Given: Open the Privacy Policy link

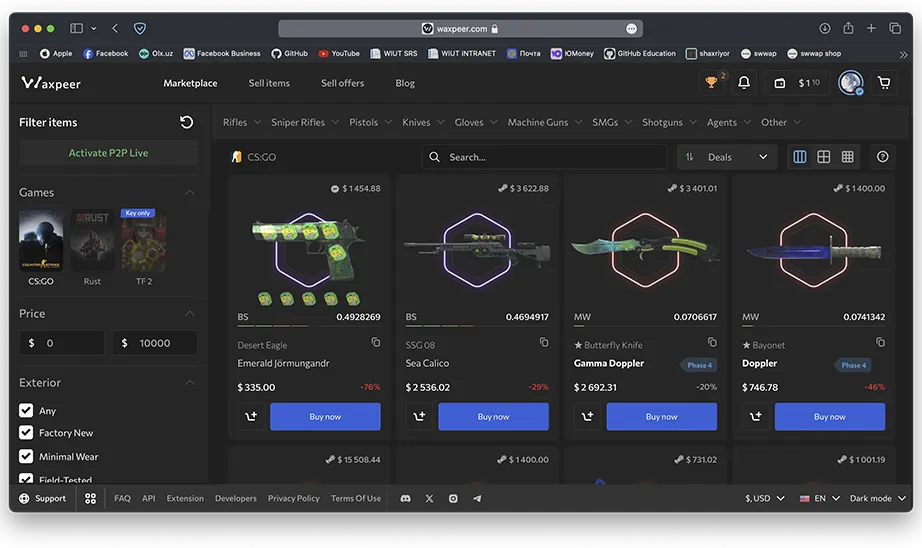Looking at the screenshot, I should tap(293, 499).
